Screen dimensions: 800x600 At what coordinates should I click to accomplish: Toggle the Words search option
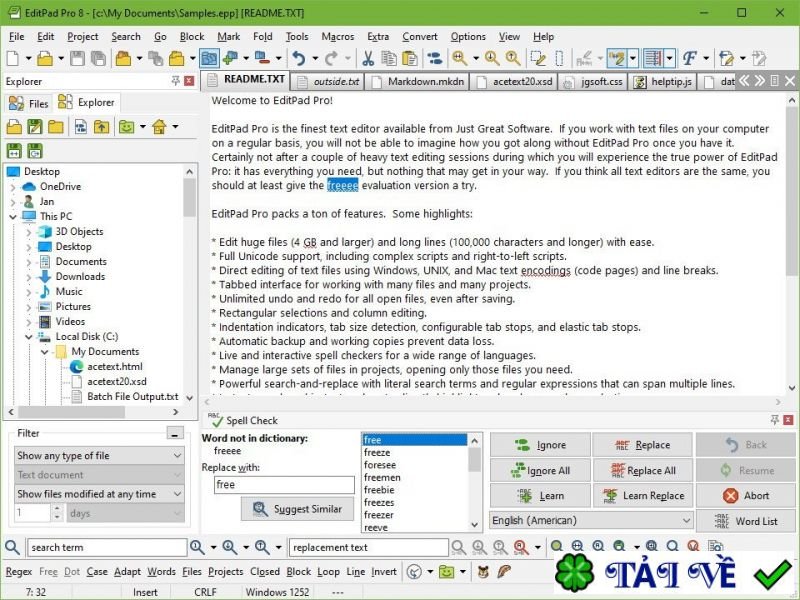pyautogui.click(x=161, y=572)
